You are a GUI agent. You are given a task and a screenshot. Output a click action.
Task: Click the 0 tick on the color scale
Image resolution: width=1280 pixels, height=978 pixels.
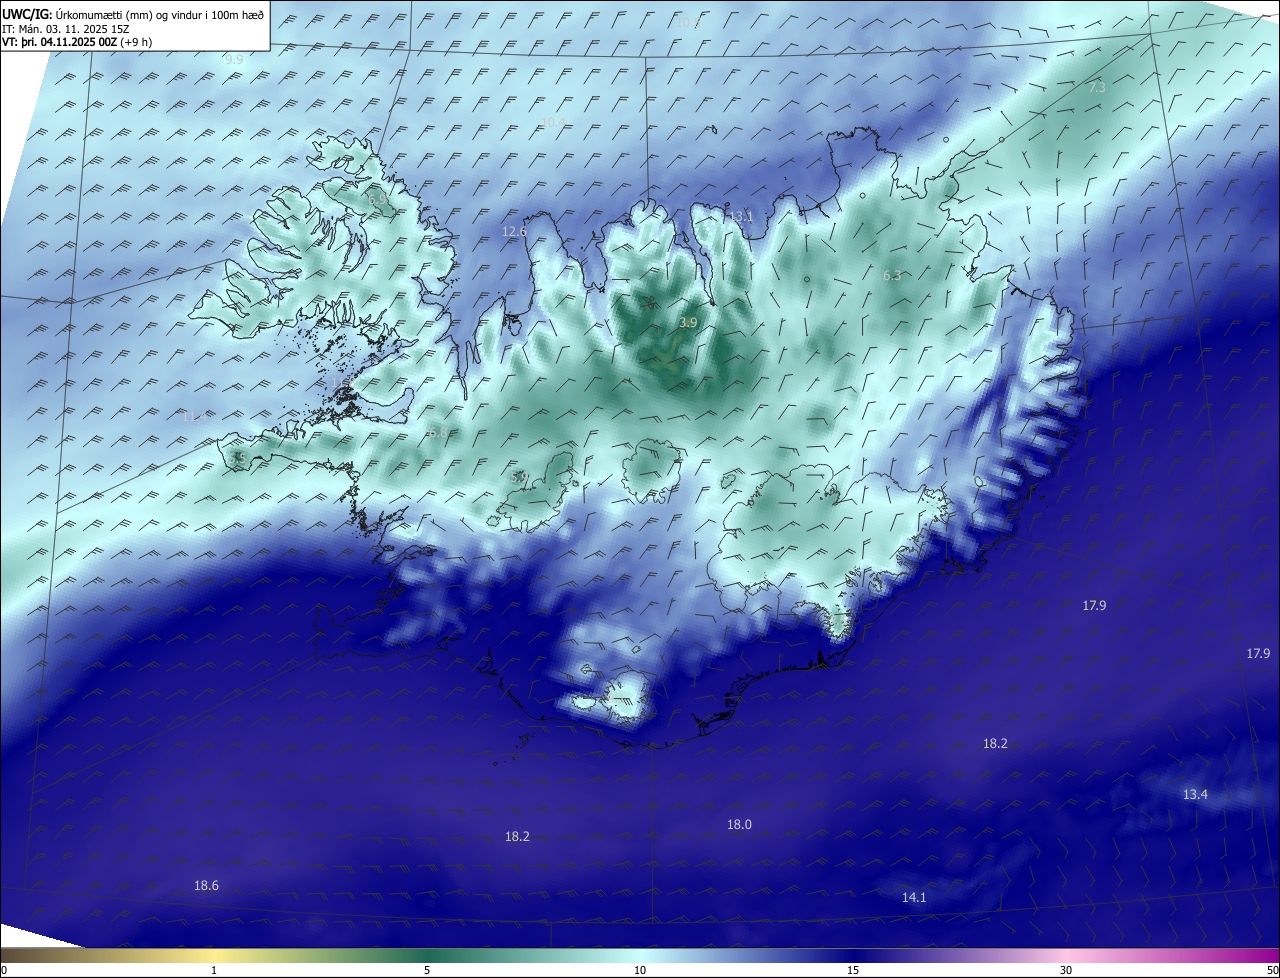click(x=4, y=970)
